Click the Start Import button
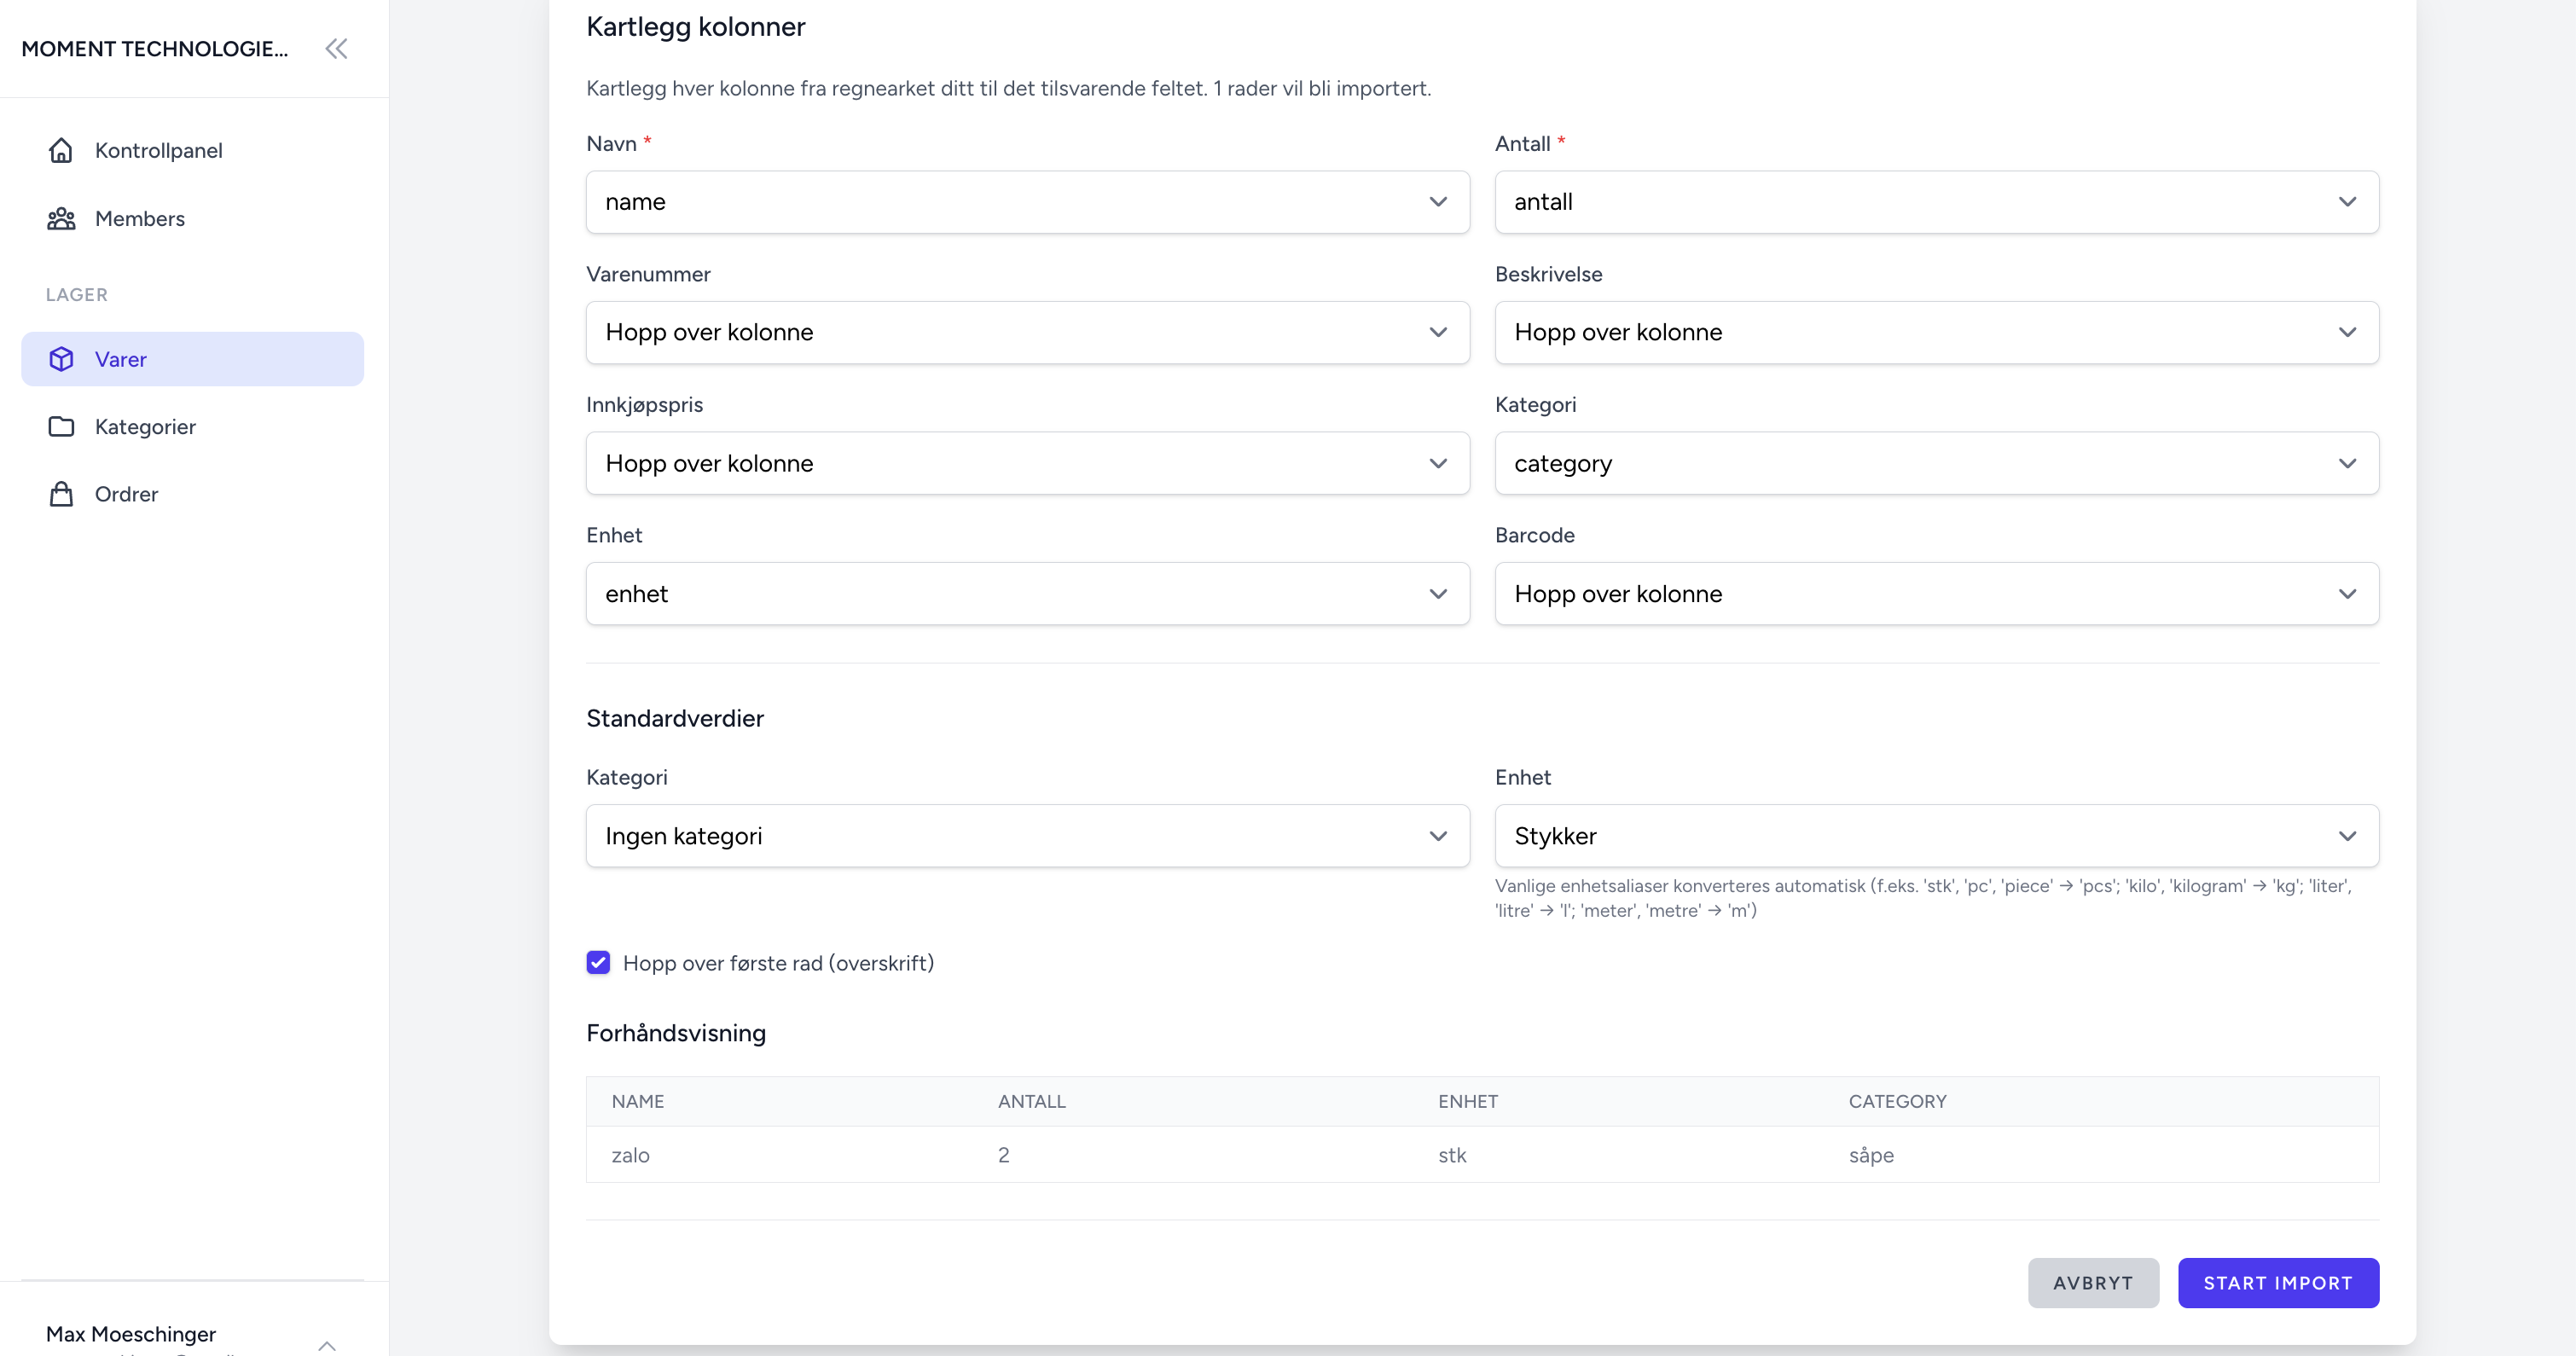Image resolution: width=2576 pixels, height=1356 pixels. (x=2277, y=1283)
